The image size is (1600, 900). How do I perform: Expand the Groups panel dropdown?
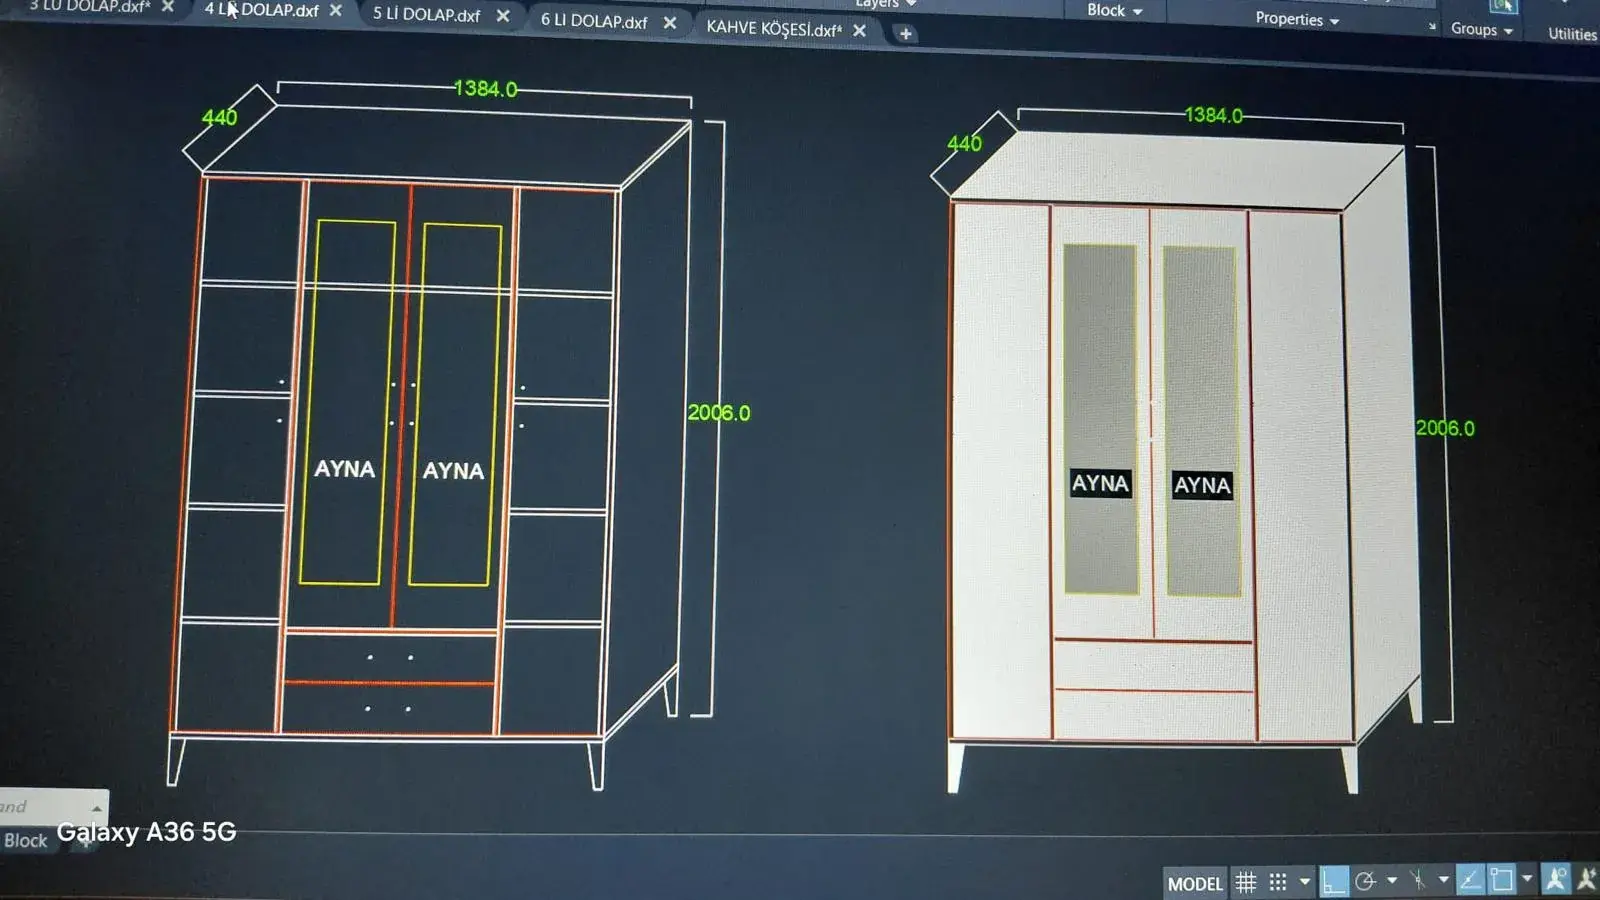tap(1482, 30)
